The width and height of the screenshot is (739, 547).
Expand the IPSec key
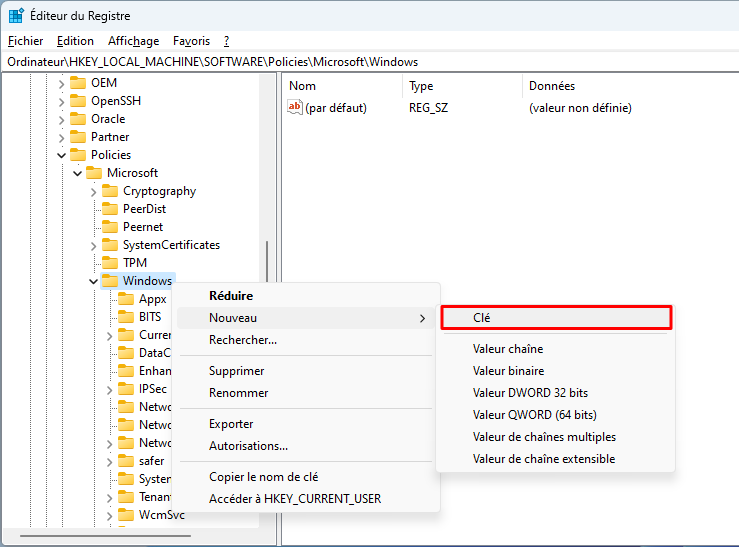(x=109, y=390)
